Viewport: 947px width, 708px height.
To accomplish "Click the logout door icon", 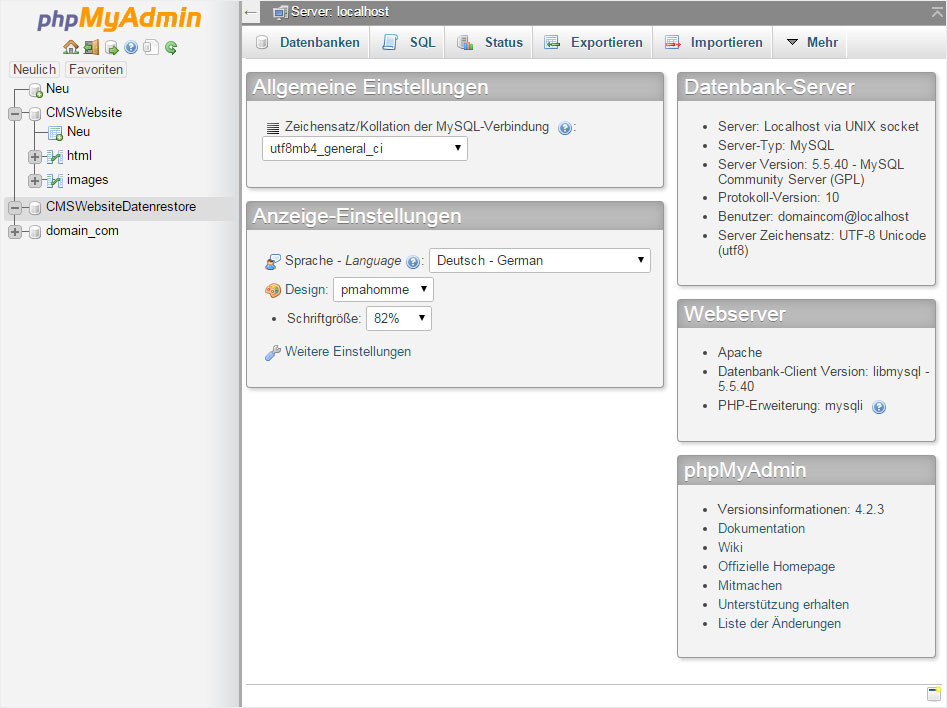I will tap(91, 47).
